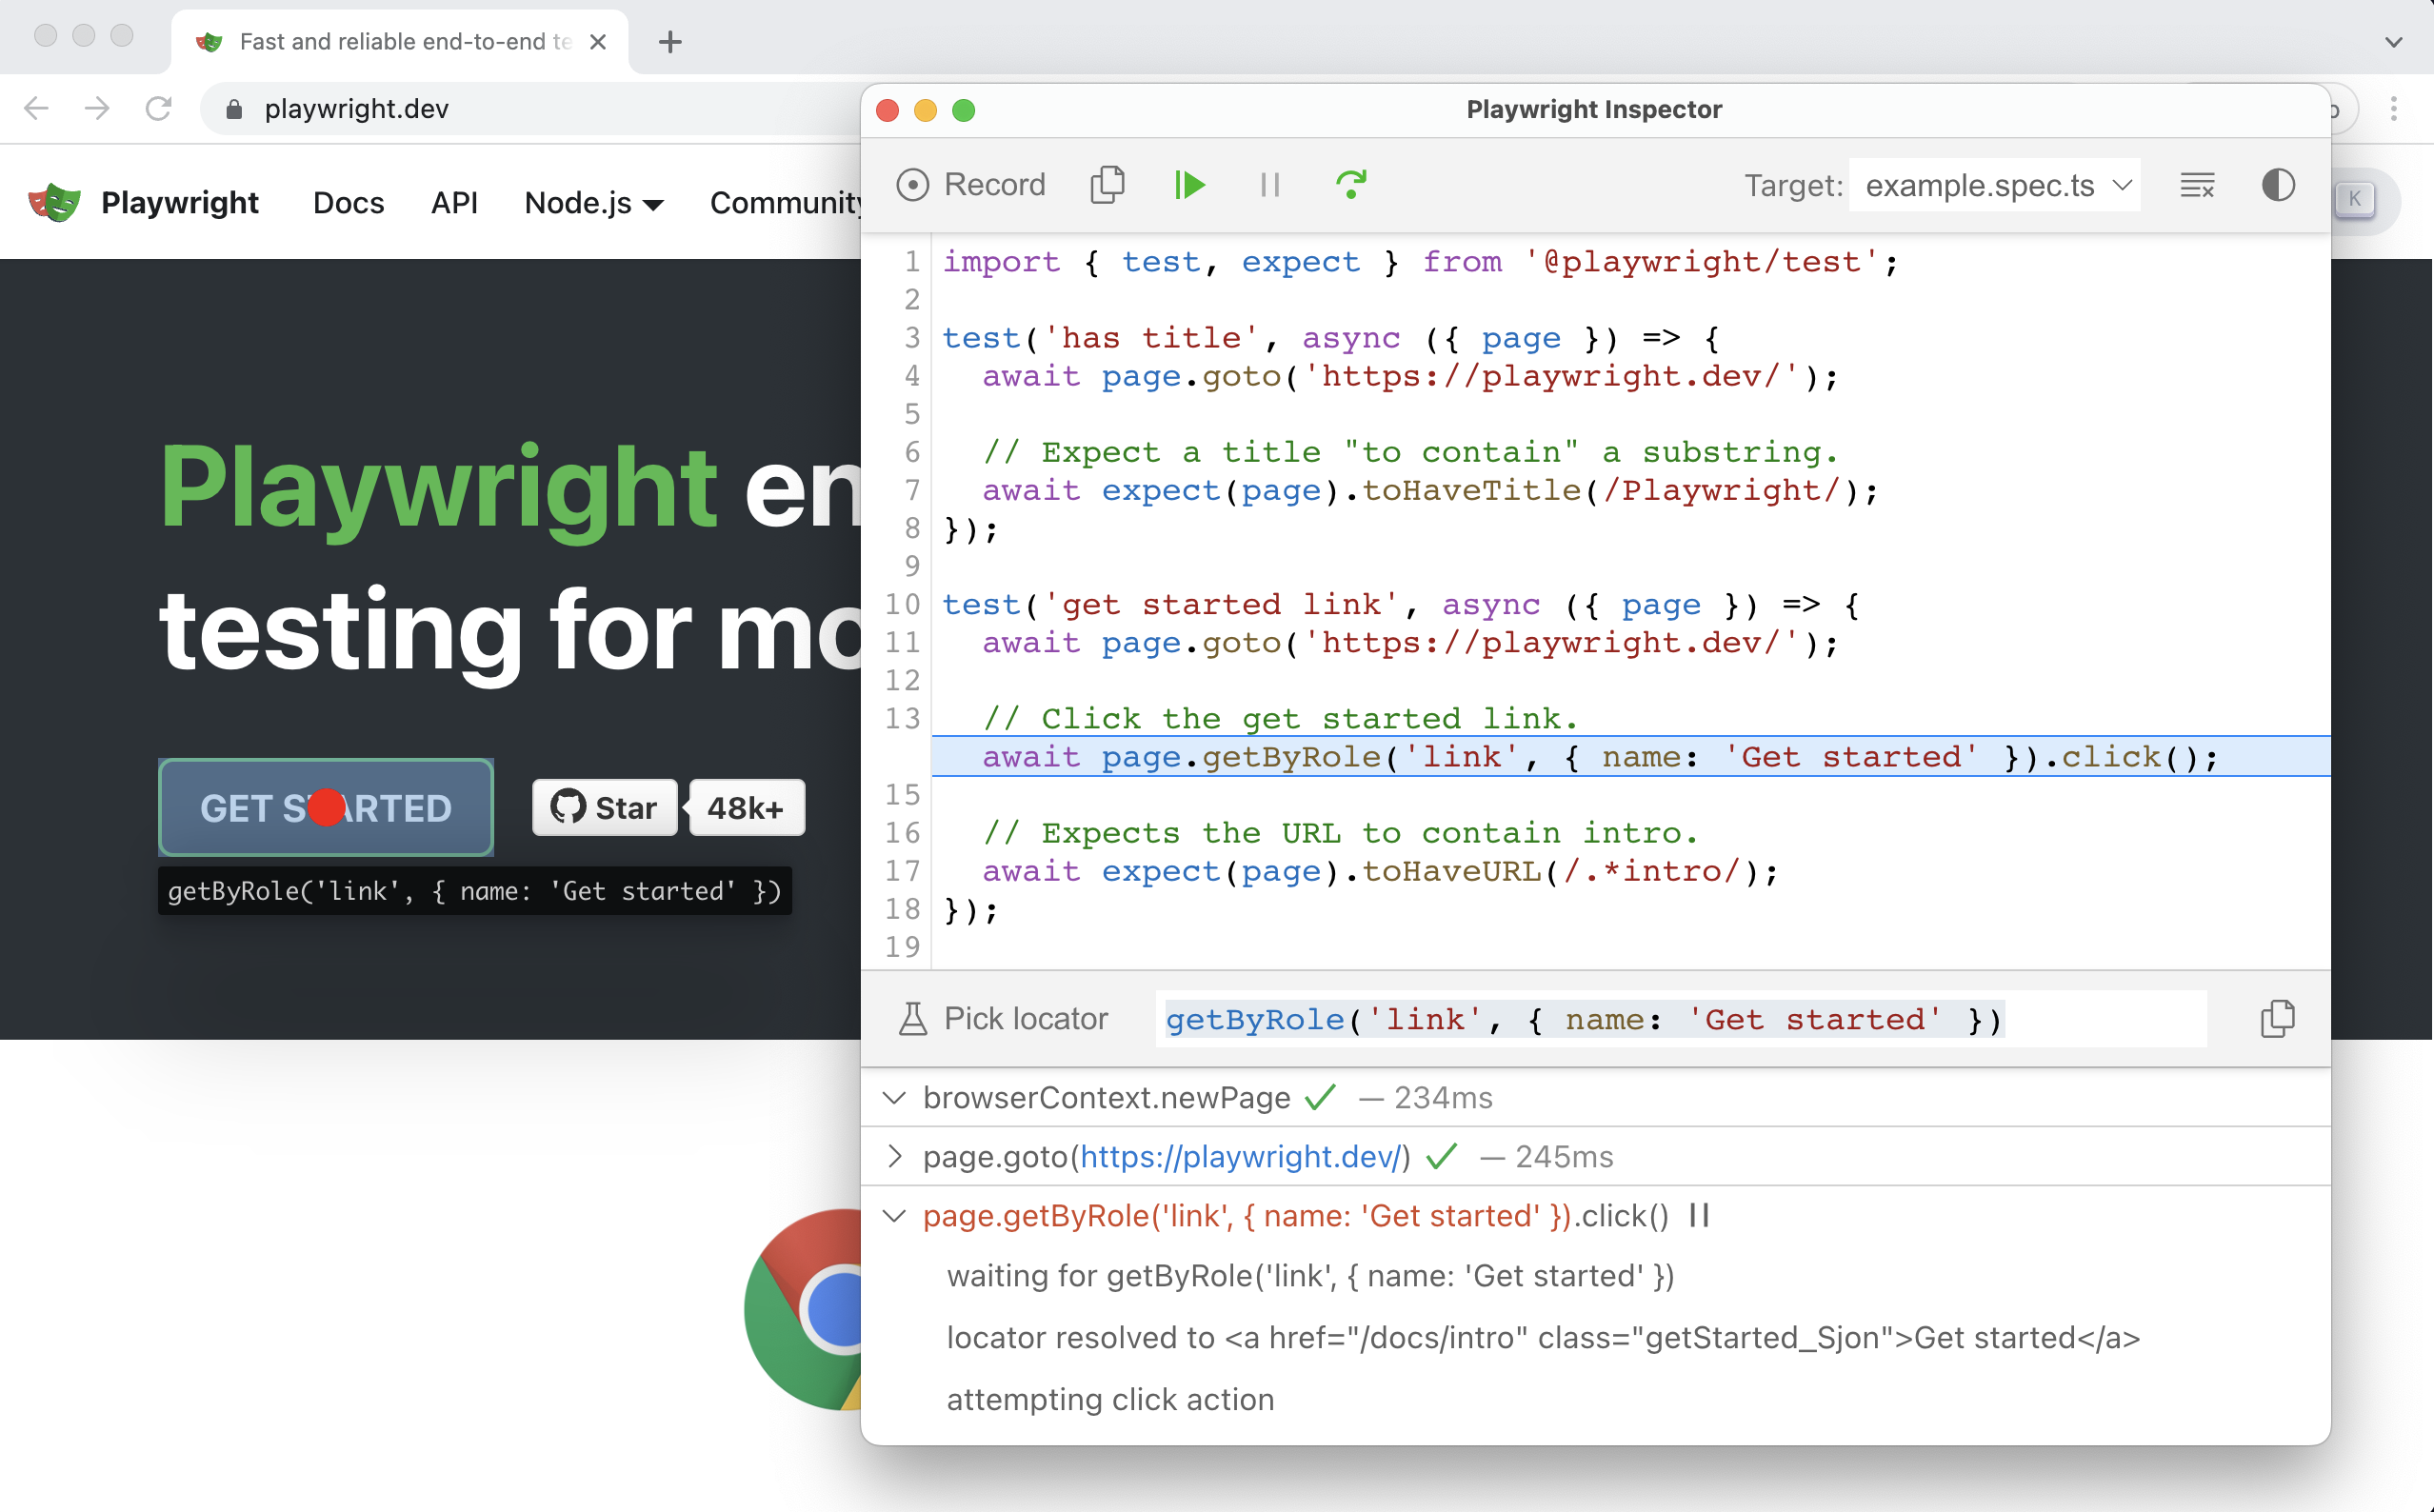This screenshot has height=1512, width=2434.
Task: Close the Playwright Inspector window
Action: [x=887, y=110]
